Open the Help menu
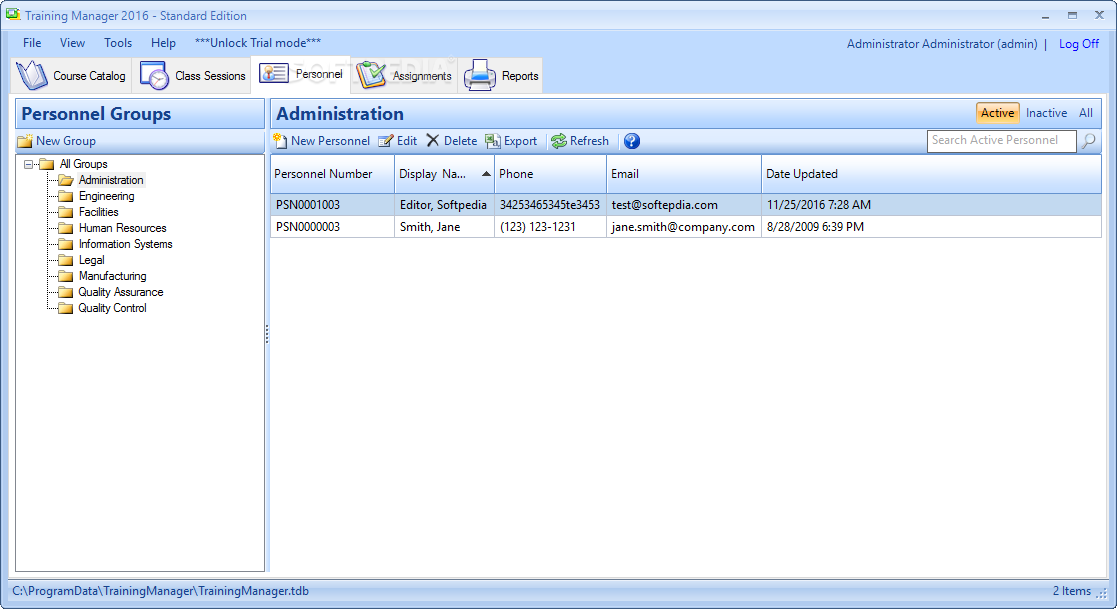The height and width of the screenshot is (609, 1117). [x=163, y=43]
